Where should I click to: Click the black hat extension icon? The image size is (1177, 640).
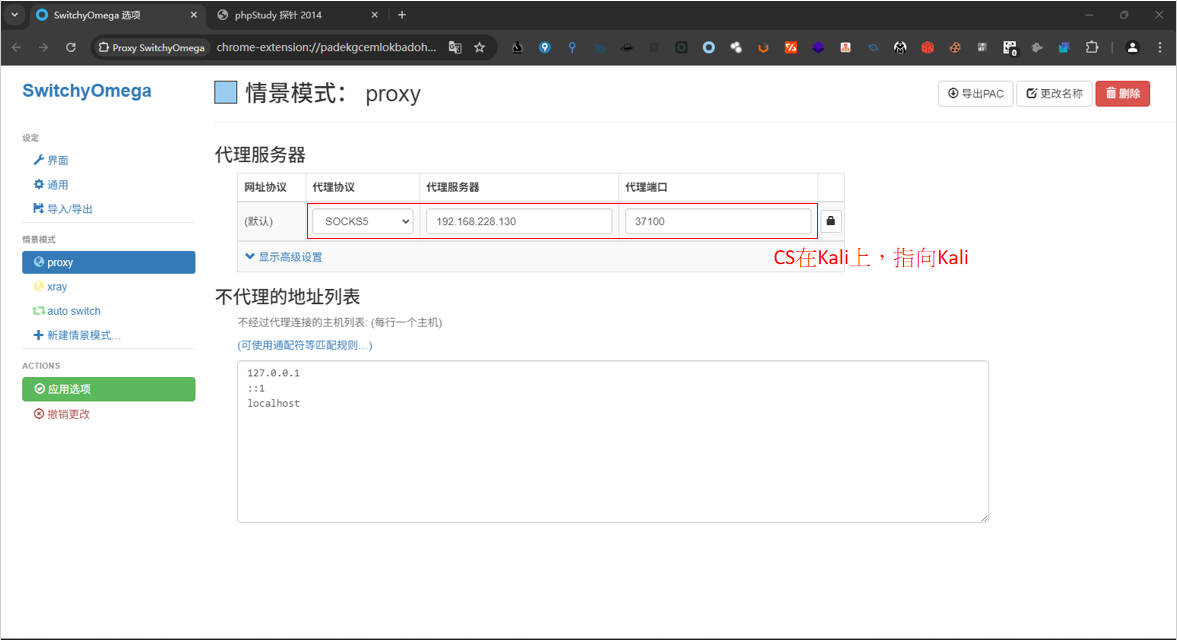click(x=627, y=47)
